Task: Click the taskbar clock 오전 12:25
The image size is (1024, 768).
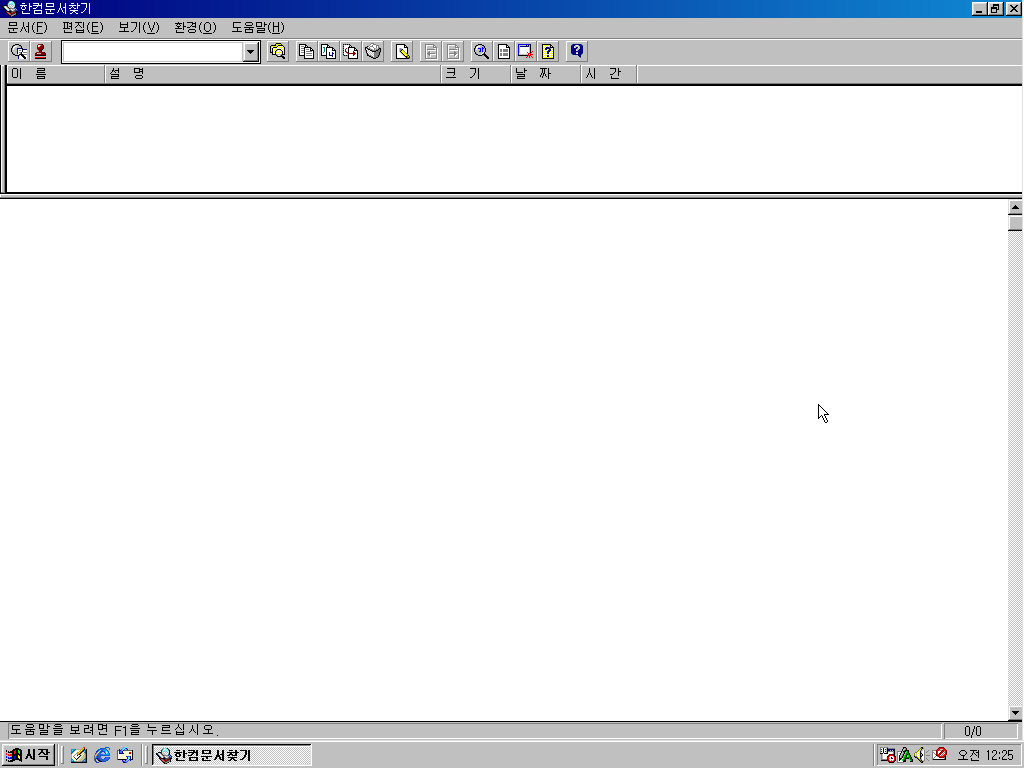Action: click(985, 756)
